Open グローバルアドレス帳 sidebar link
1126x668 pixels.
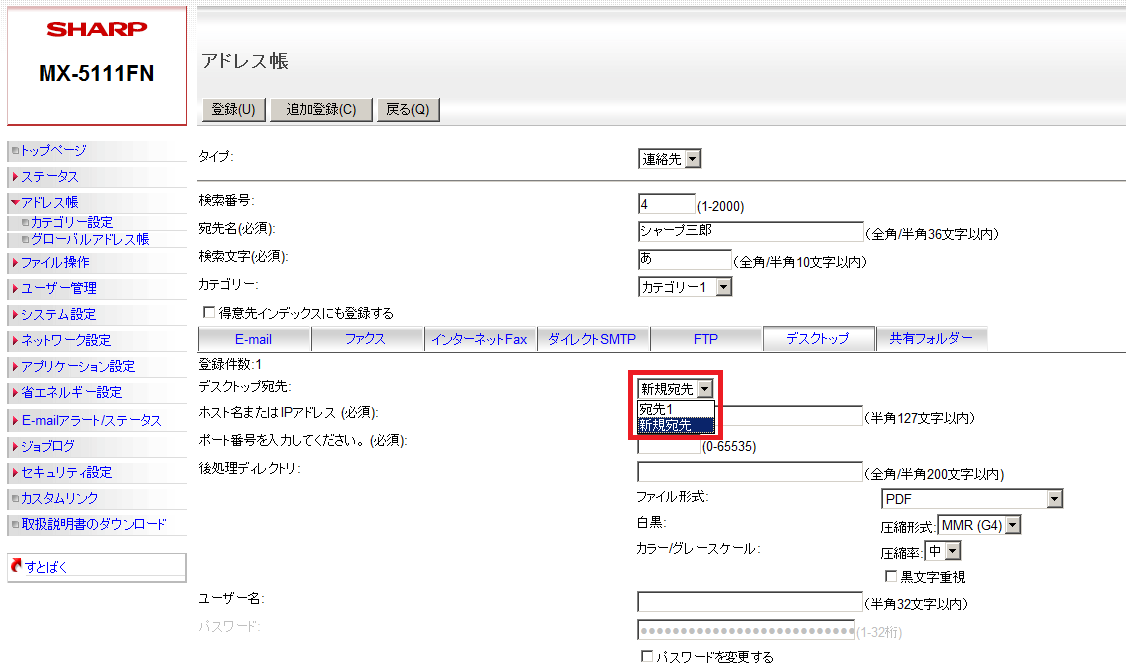(x=89, y=239)
